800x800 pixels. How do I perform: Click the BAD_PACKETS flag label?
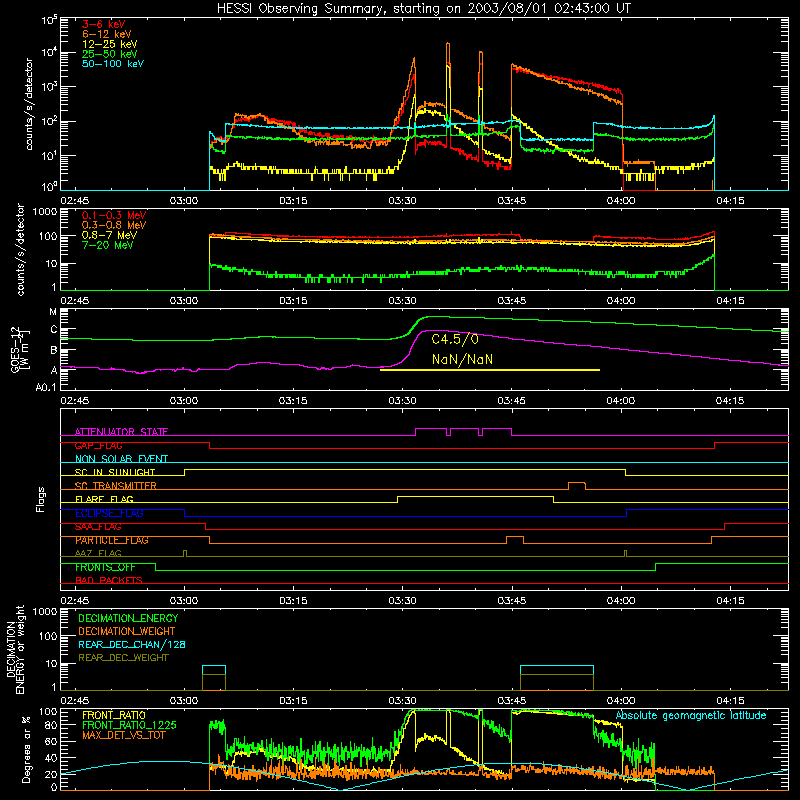[109, 581]
